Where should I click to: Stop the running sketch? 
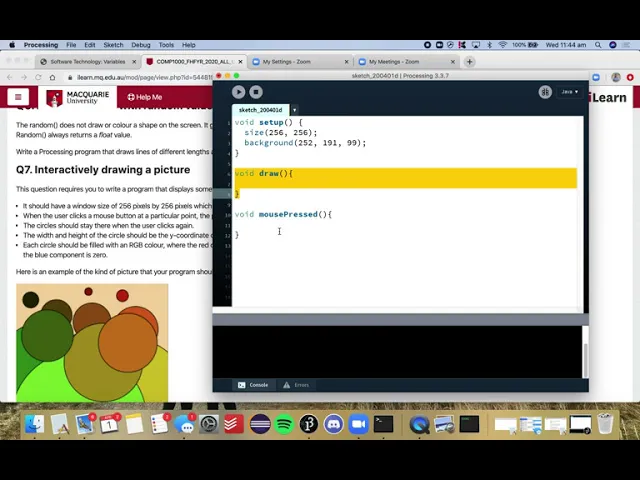point(256,92)
